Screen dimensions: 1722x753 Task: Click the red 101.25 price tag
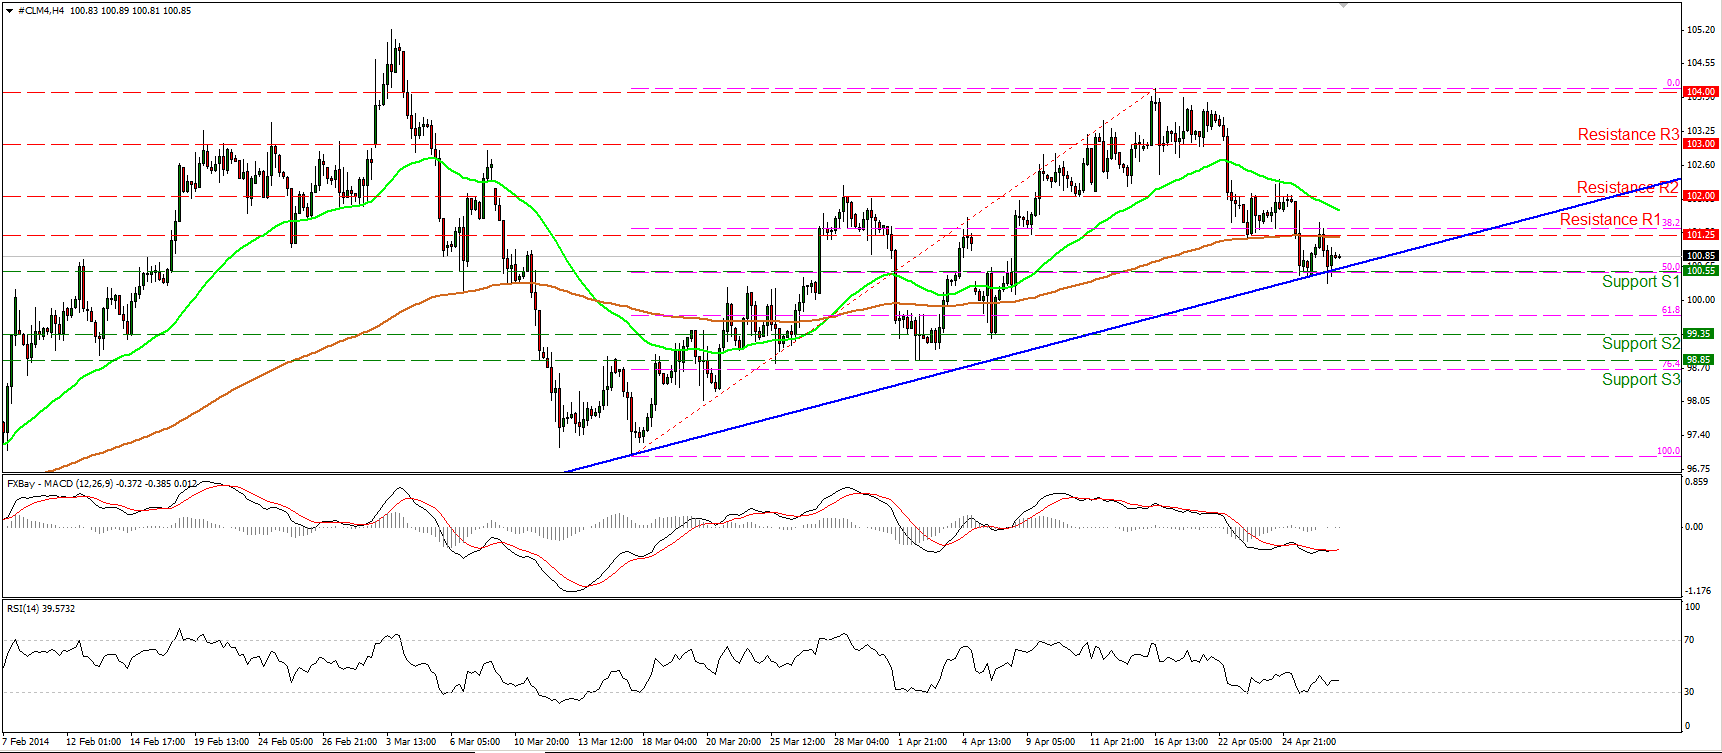coord(1701,234)
